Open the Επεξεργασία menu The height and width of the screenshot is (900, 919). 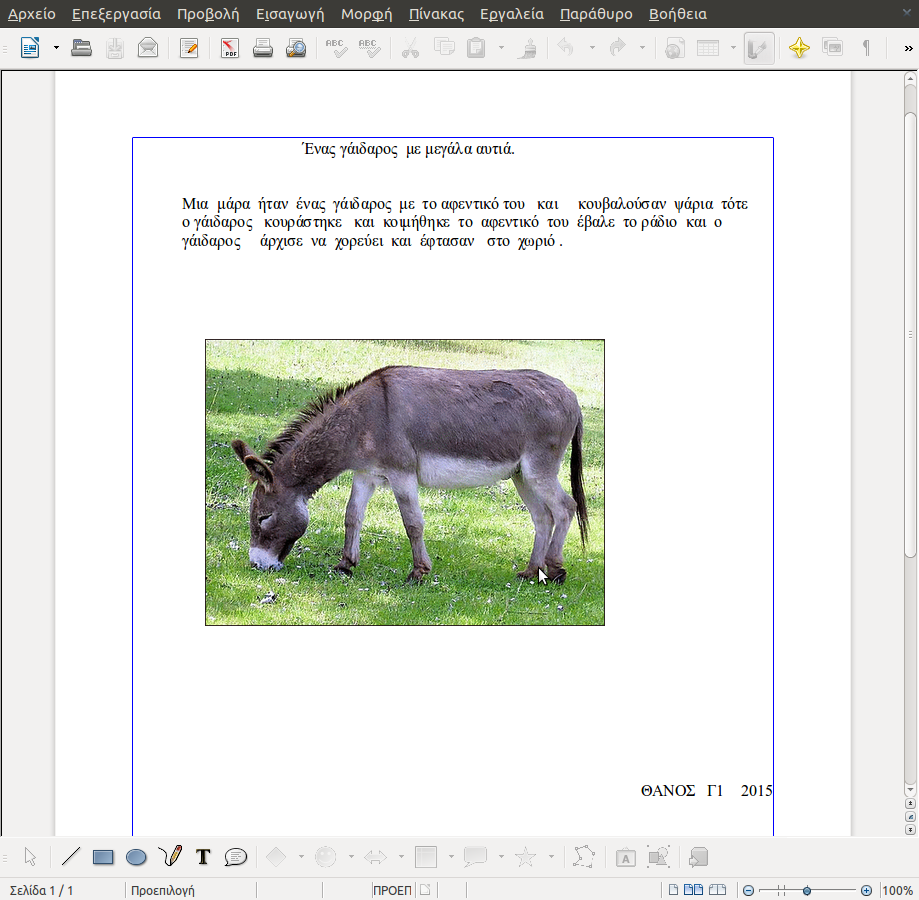pos(116,13)
